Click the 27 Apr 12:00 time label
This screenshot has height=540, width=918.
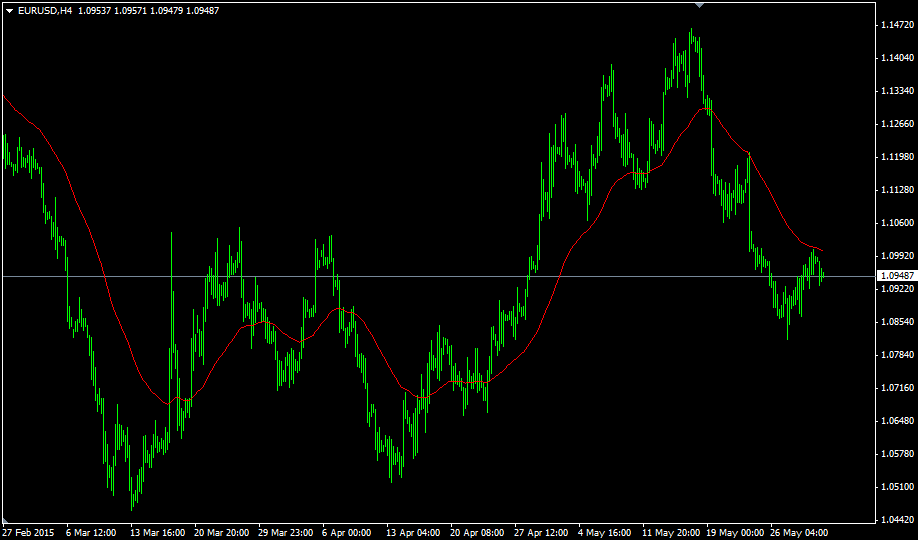click(x=542, y=533)
